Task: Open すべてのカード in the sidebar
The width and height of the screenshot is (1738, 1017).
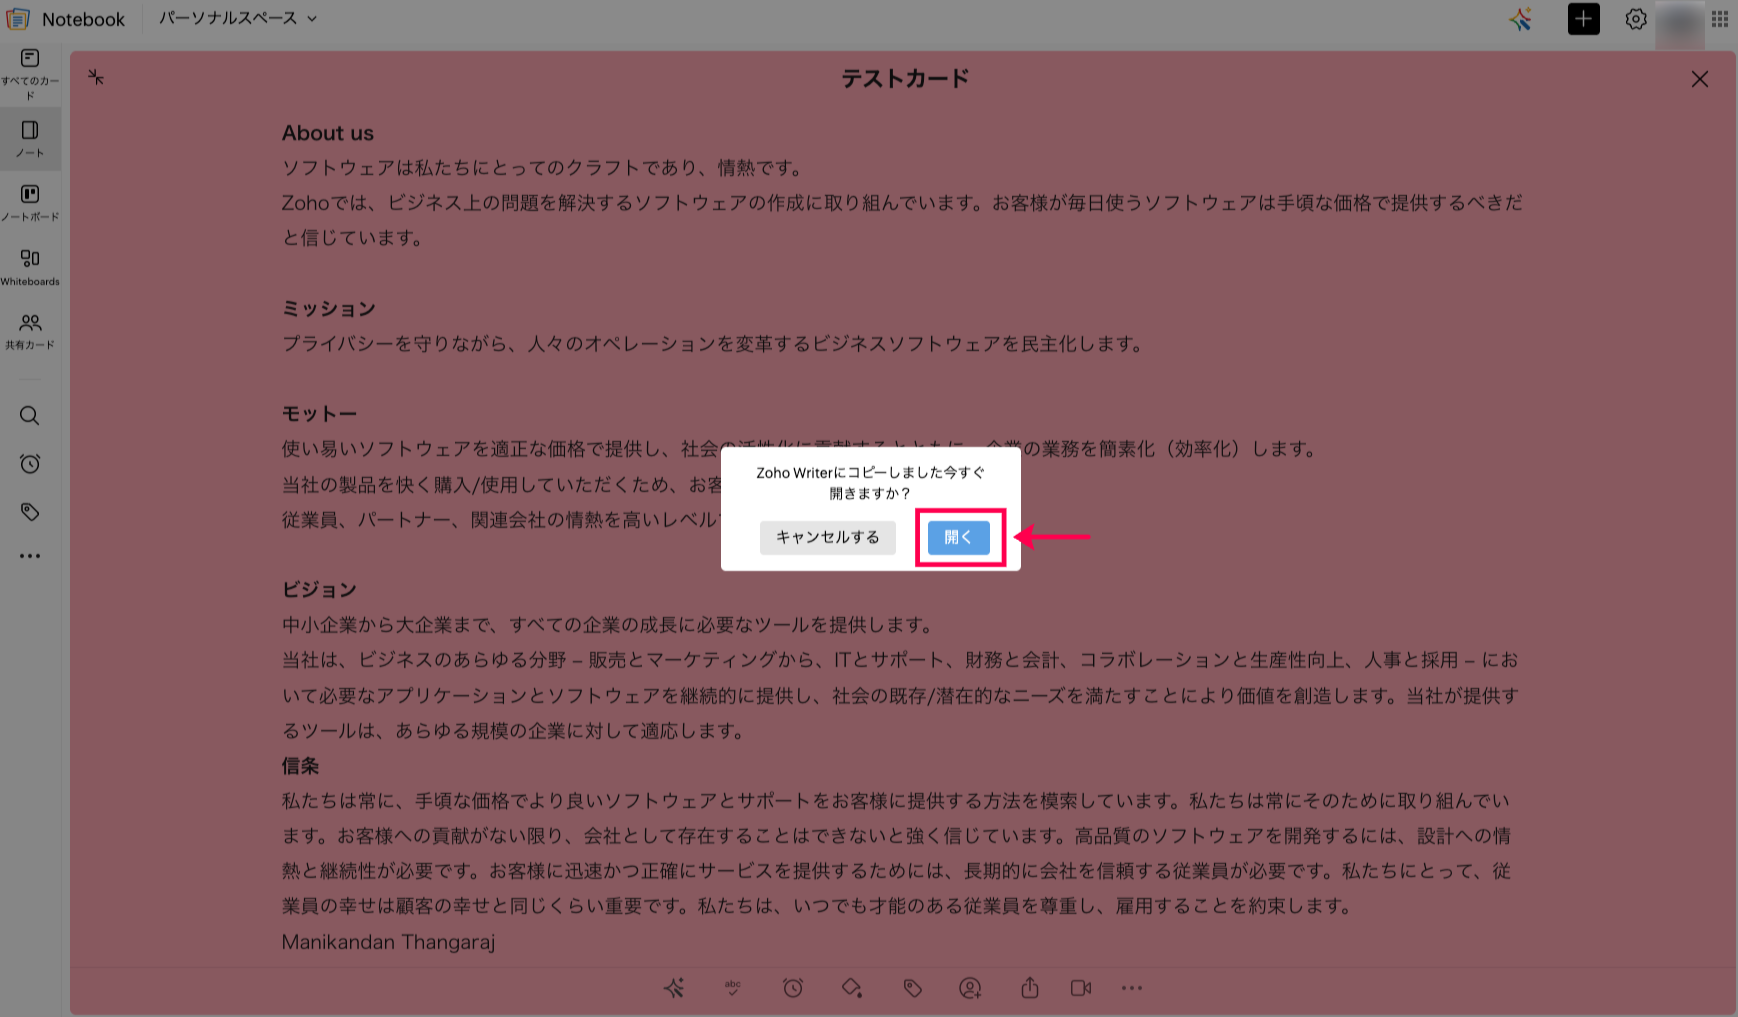Action: pos(30,72)
